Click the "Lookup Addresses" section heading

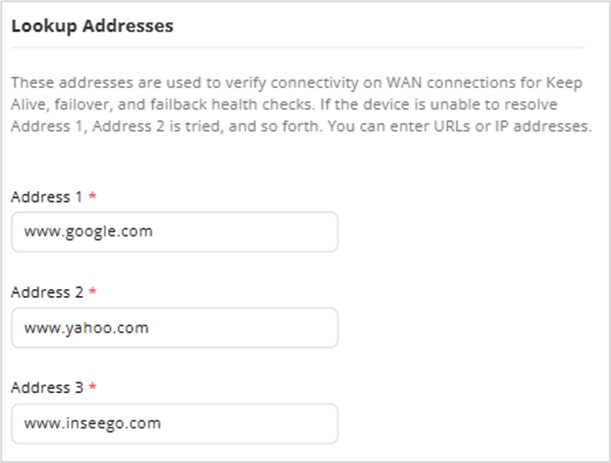point(93,27)
